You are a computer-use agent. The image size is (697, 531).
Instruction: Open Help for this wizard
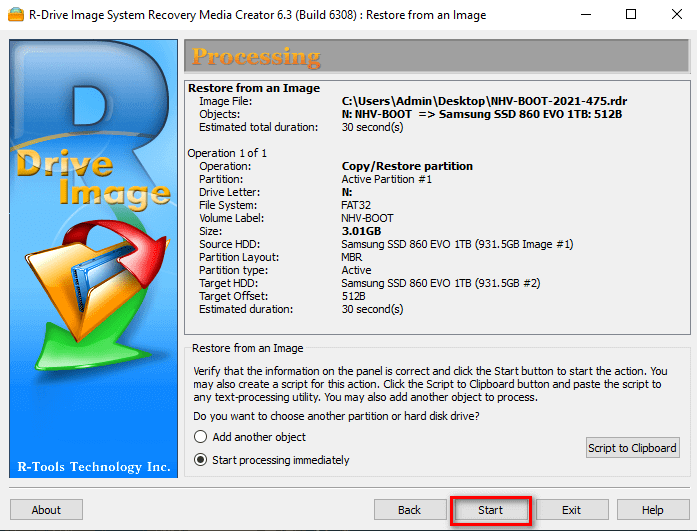pyautogui.click(x=652, y=510)
